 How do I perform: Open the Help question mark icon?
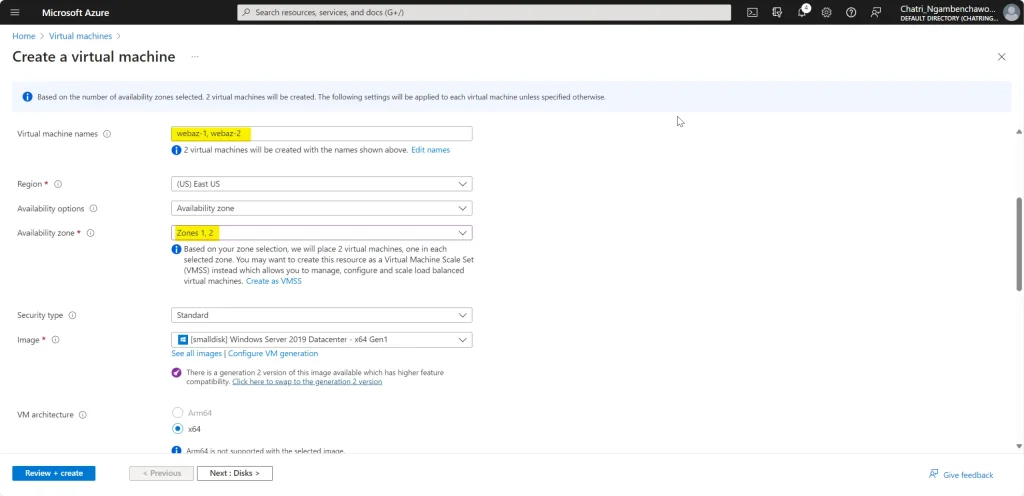tap(851, 12)
